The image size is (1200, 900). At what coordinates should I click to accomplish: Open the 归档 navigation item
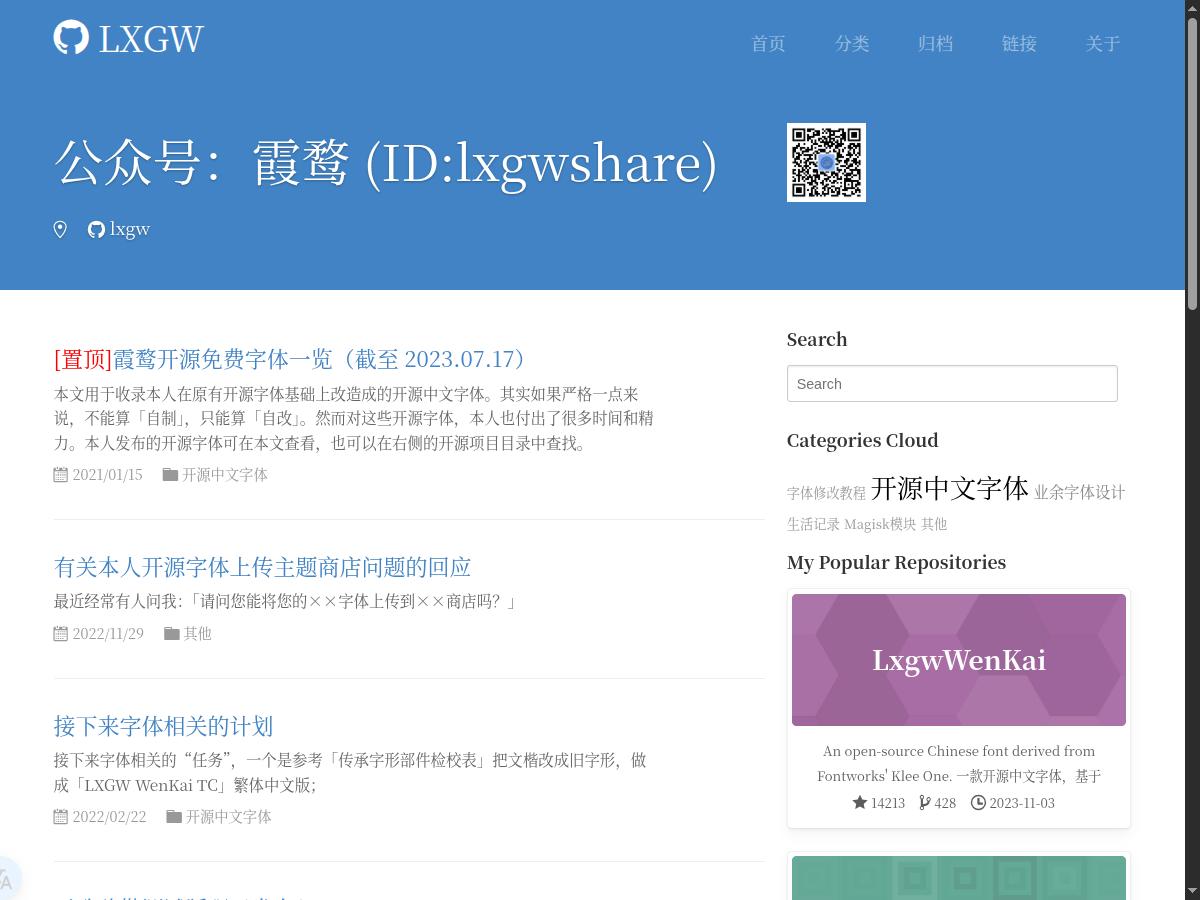(935, 43)
